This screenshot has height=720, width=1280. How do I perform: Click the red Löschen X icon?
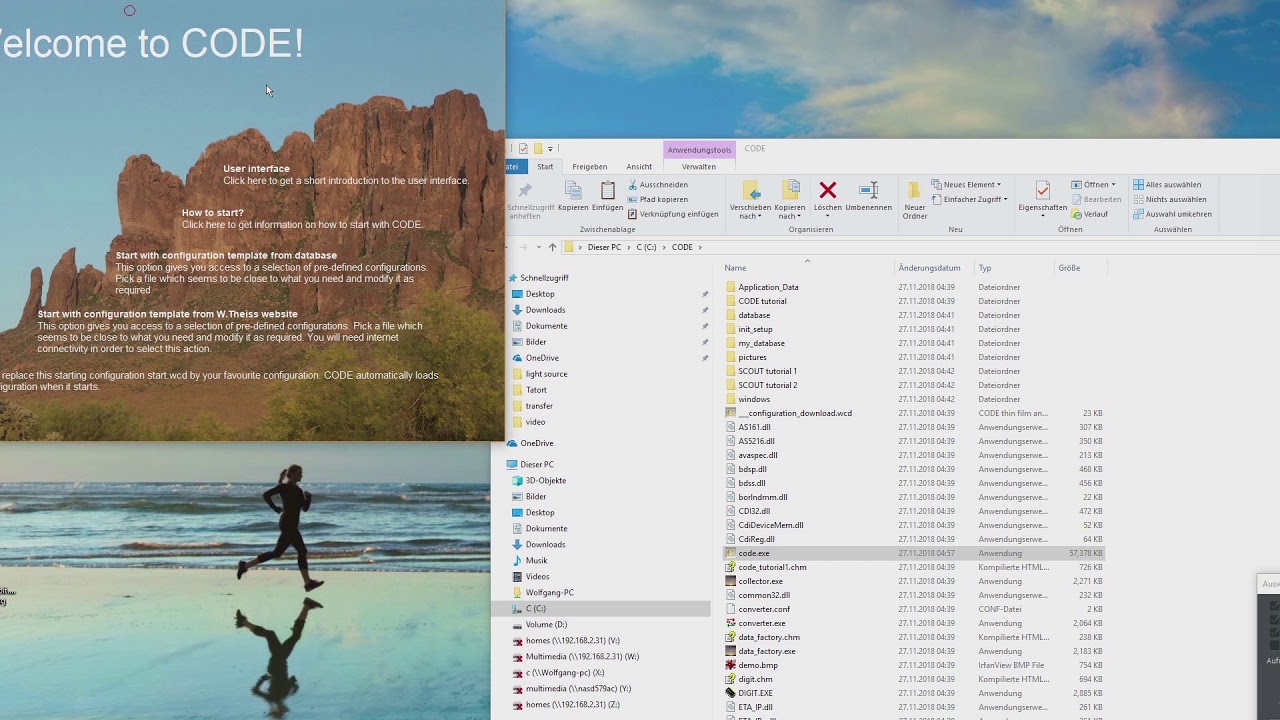[828, 190]
